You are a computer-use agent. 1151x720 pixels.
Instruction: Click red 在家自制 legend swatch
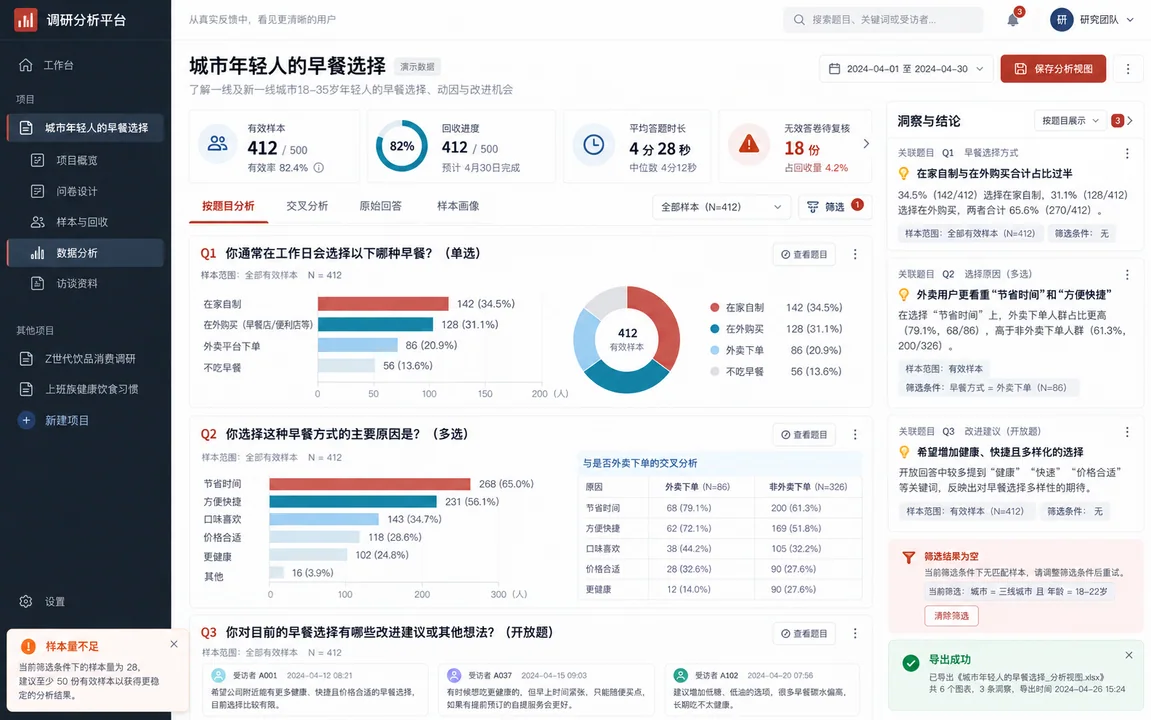pyautogui.click(x=715, y=308)
